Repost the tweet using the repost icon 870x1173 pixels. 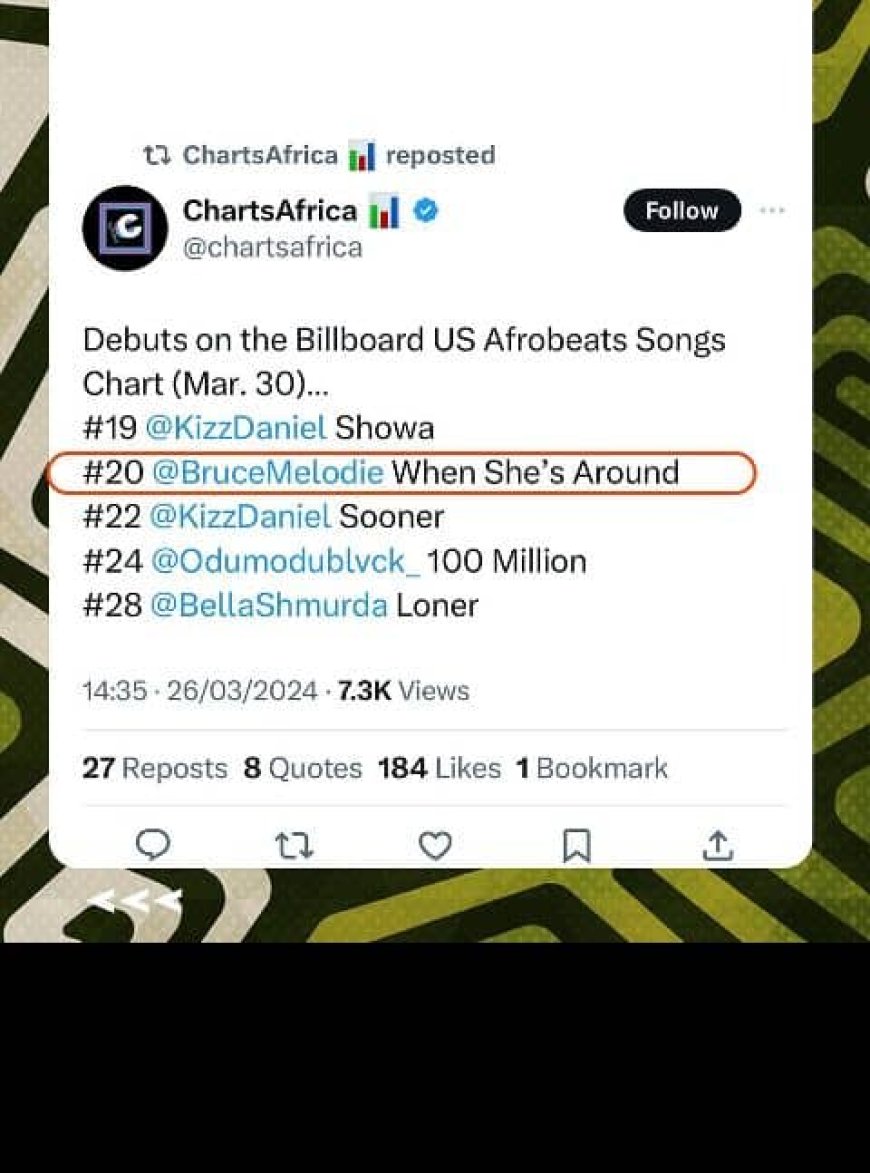point(294,847)
